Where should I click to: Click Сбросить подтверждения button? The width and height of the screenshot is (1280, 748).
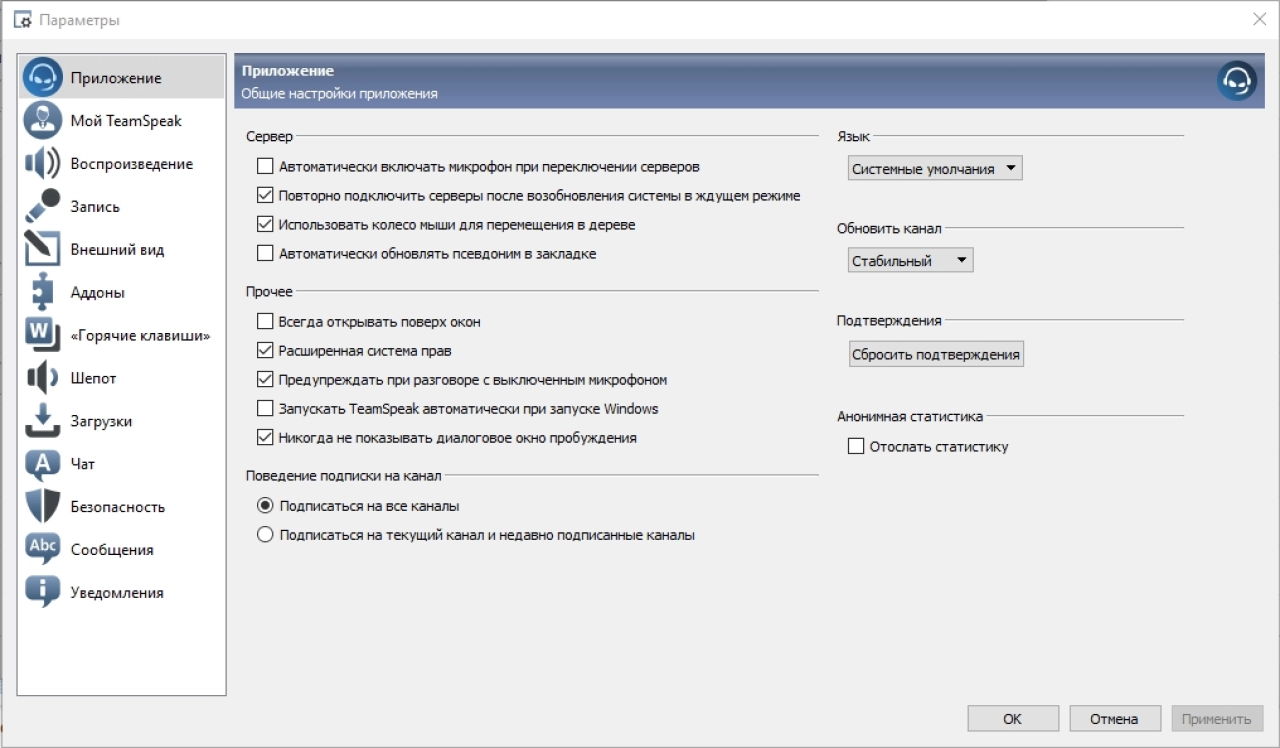click(x=936, y=354)
